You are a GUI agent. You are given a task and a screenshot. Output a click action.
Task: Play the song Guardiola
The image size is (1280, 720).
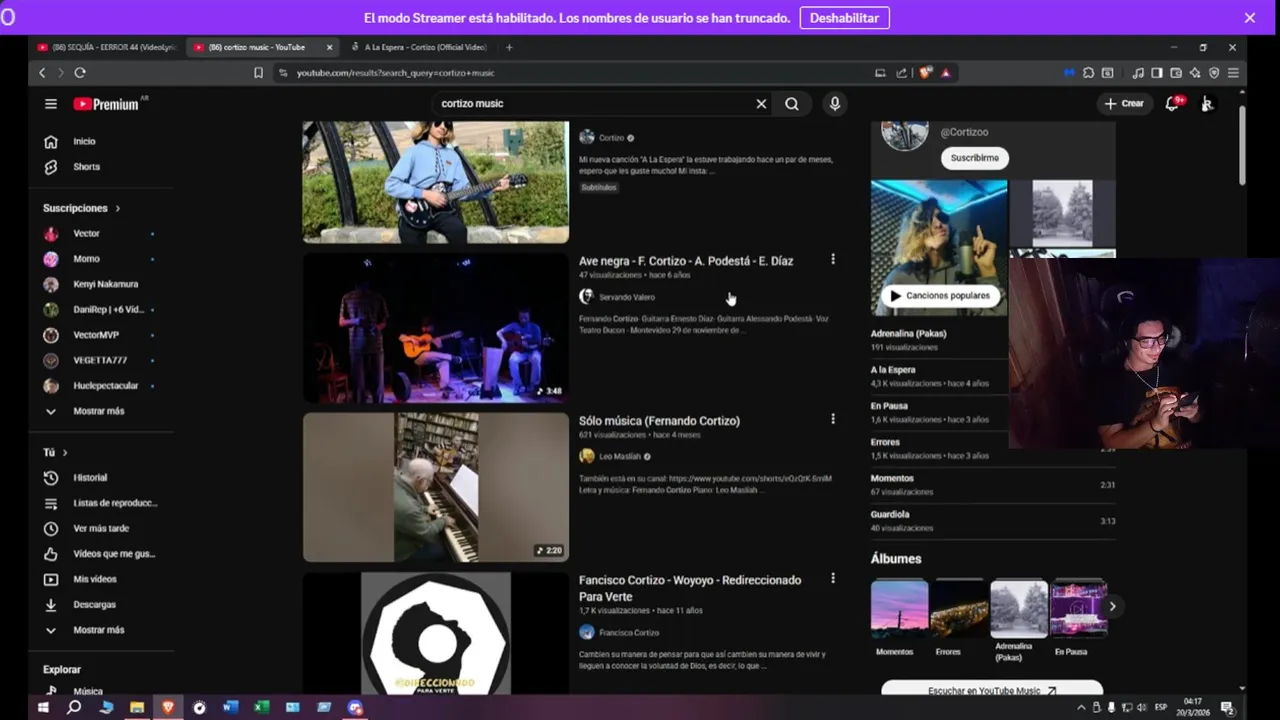click(x=890, y=514)
